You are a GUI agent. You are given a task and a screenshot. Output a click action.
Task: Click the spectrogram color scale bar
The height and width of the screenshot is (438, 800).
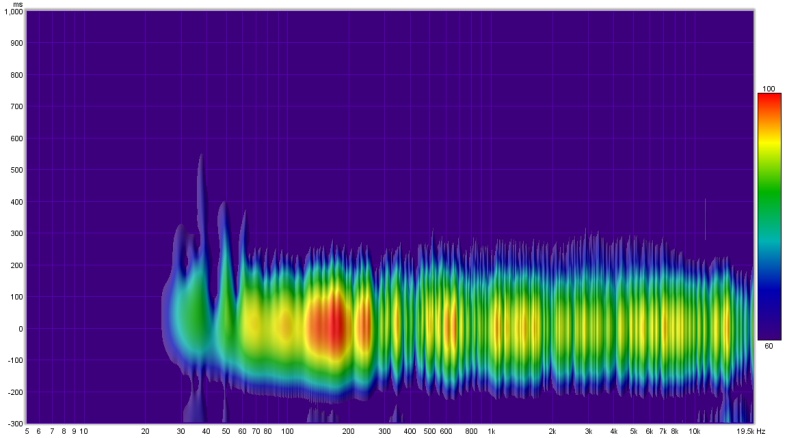769,216
